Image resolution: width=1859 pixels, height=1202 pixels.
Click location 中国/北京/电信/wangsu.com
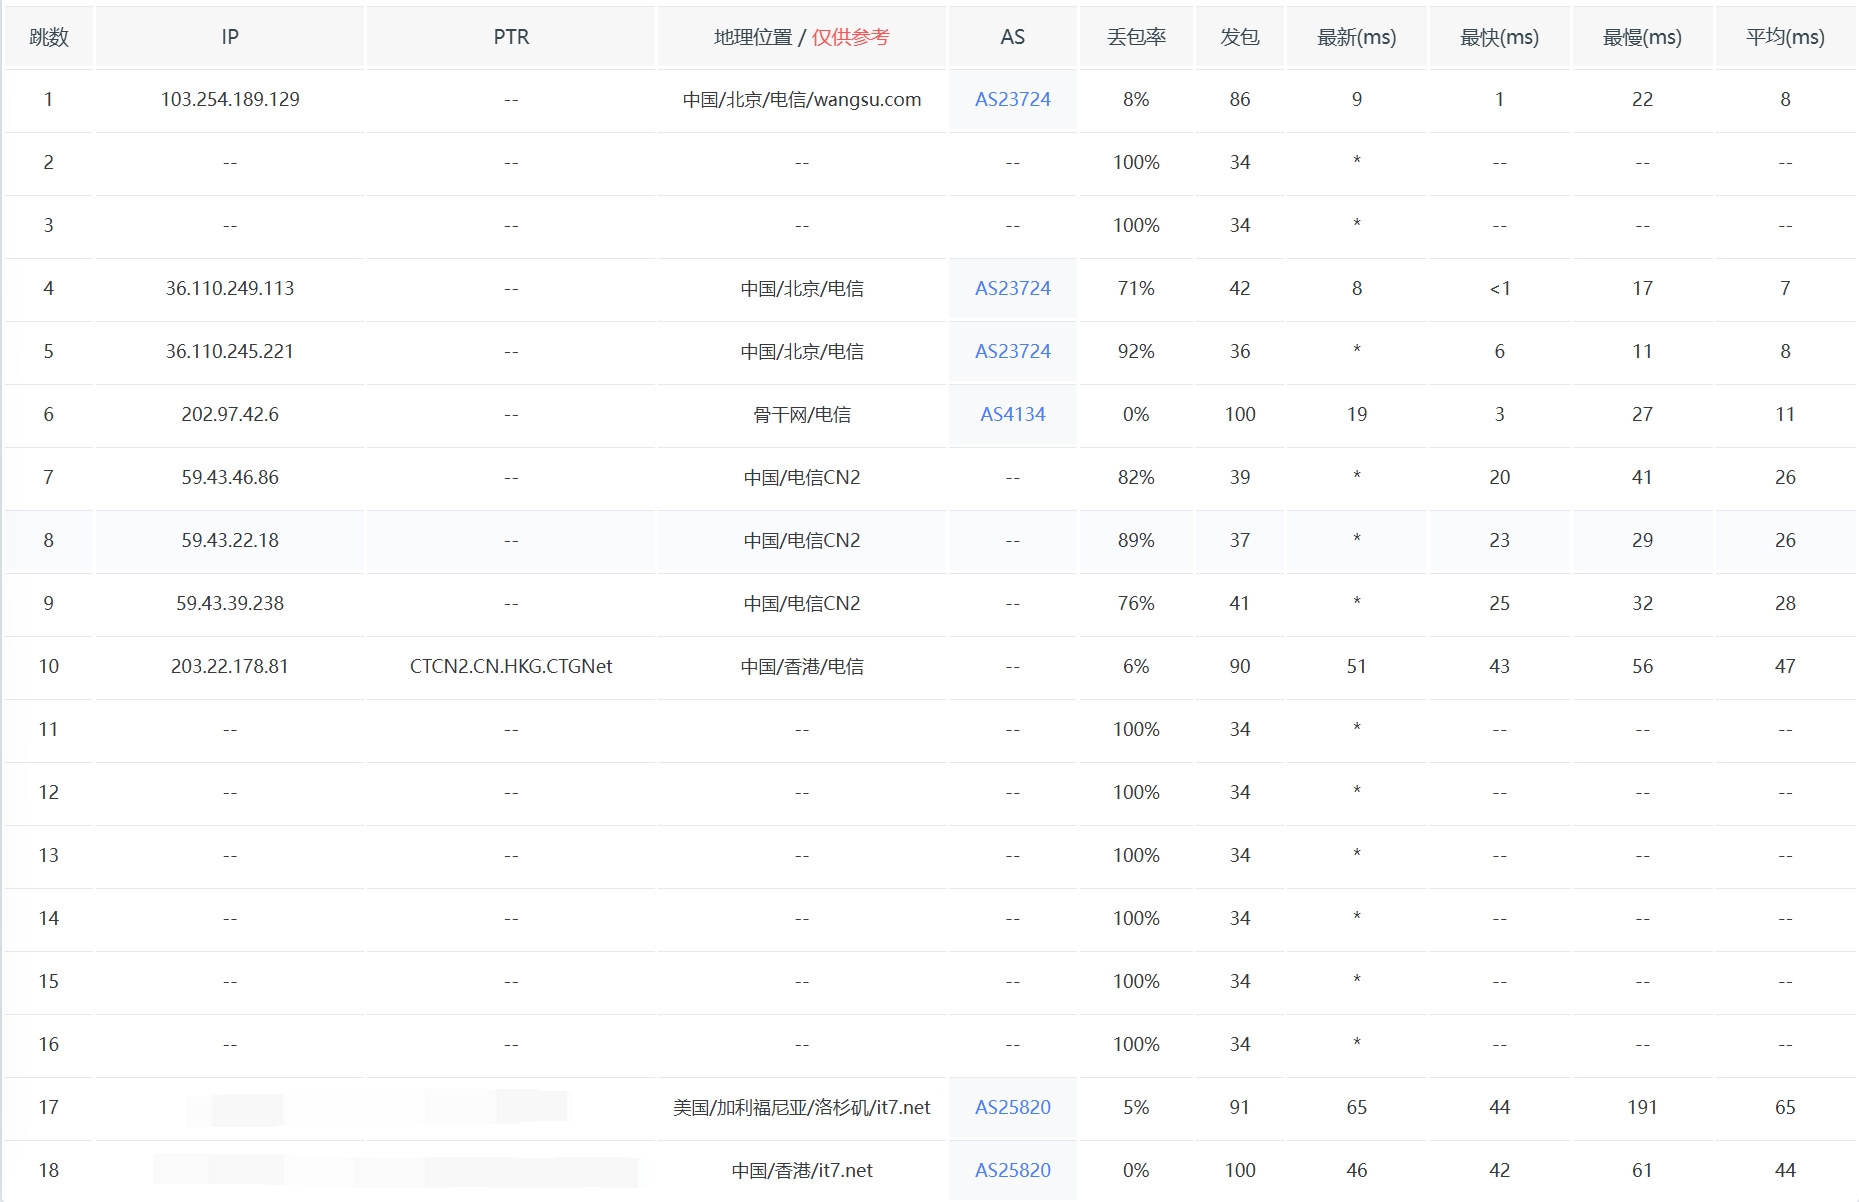tap(802, 99)
